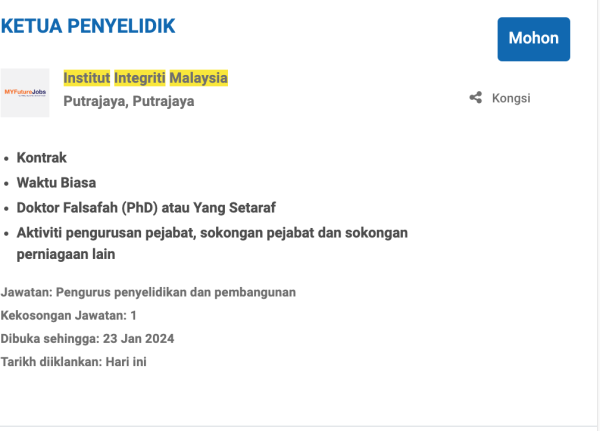The height and width of the screenshot is (431, 600).
Task: Open the MYFutureJobs company logo thumbnail
Action: [x=25, y=92]
